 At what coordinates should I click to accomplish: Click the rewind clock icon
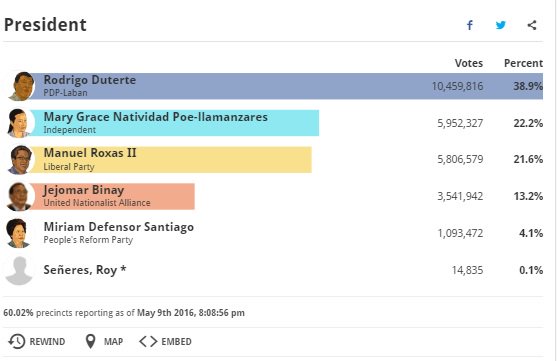click(x=16, y=341)
